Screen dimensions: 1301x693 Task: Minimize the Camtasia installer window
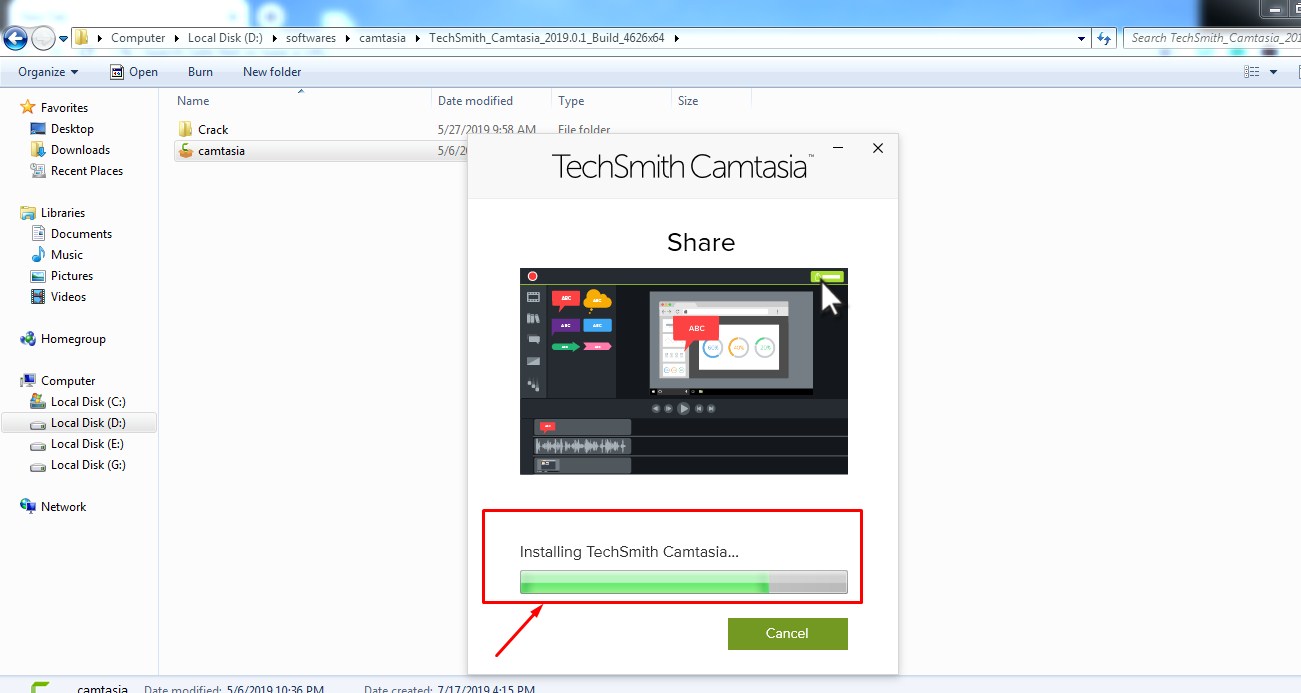click(838, 148)
